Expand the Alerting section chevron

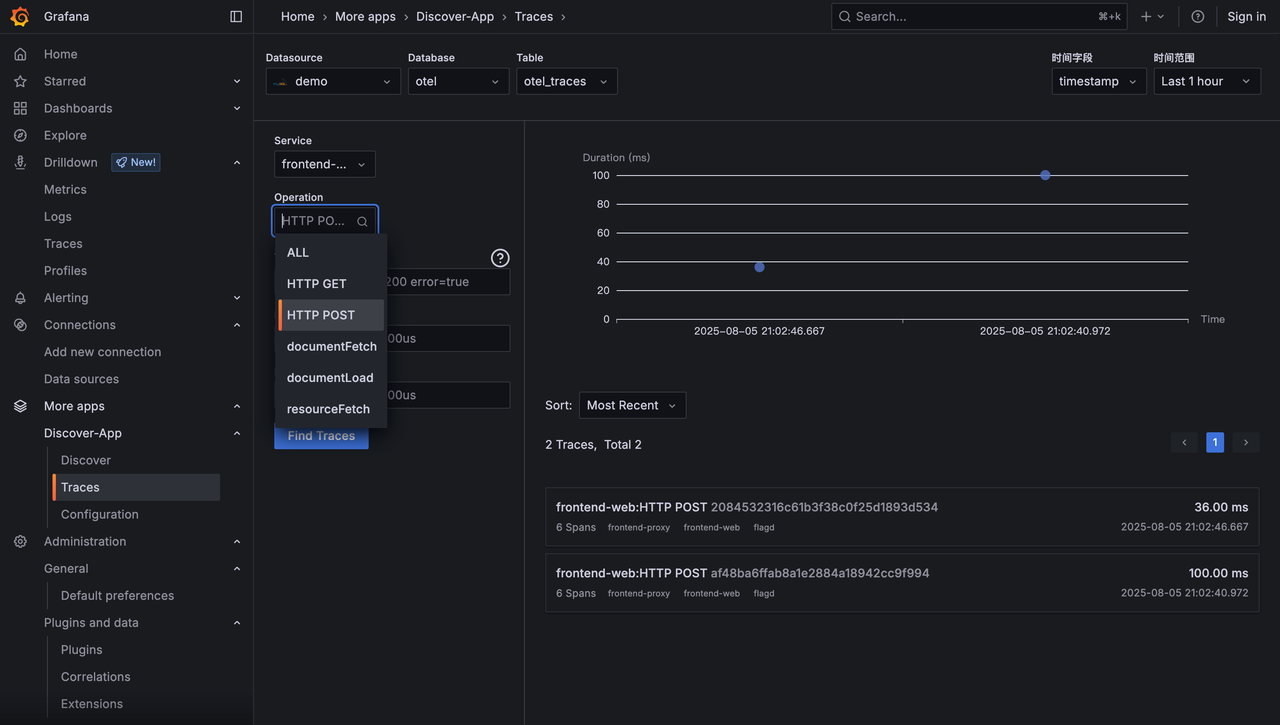pos(237,298)
